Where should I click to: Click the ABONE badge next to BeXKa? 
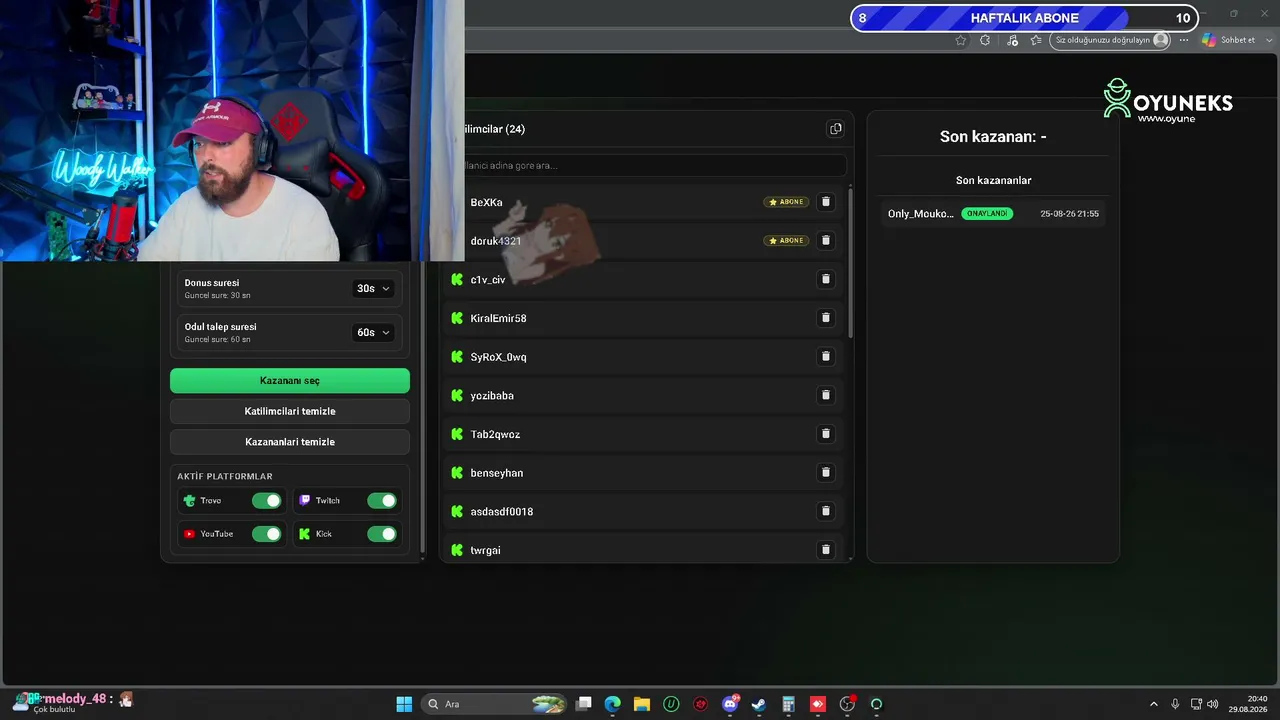pyautogui.click(x=786, y=202)
